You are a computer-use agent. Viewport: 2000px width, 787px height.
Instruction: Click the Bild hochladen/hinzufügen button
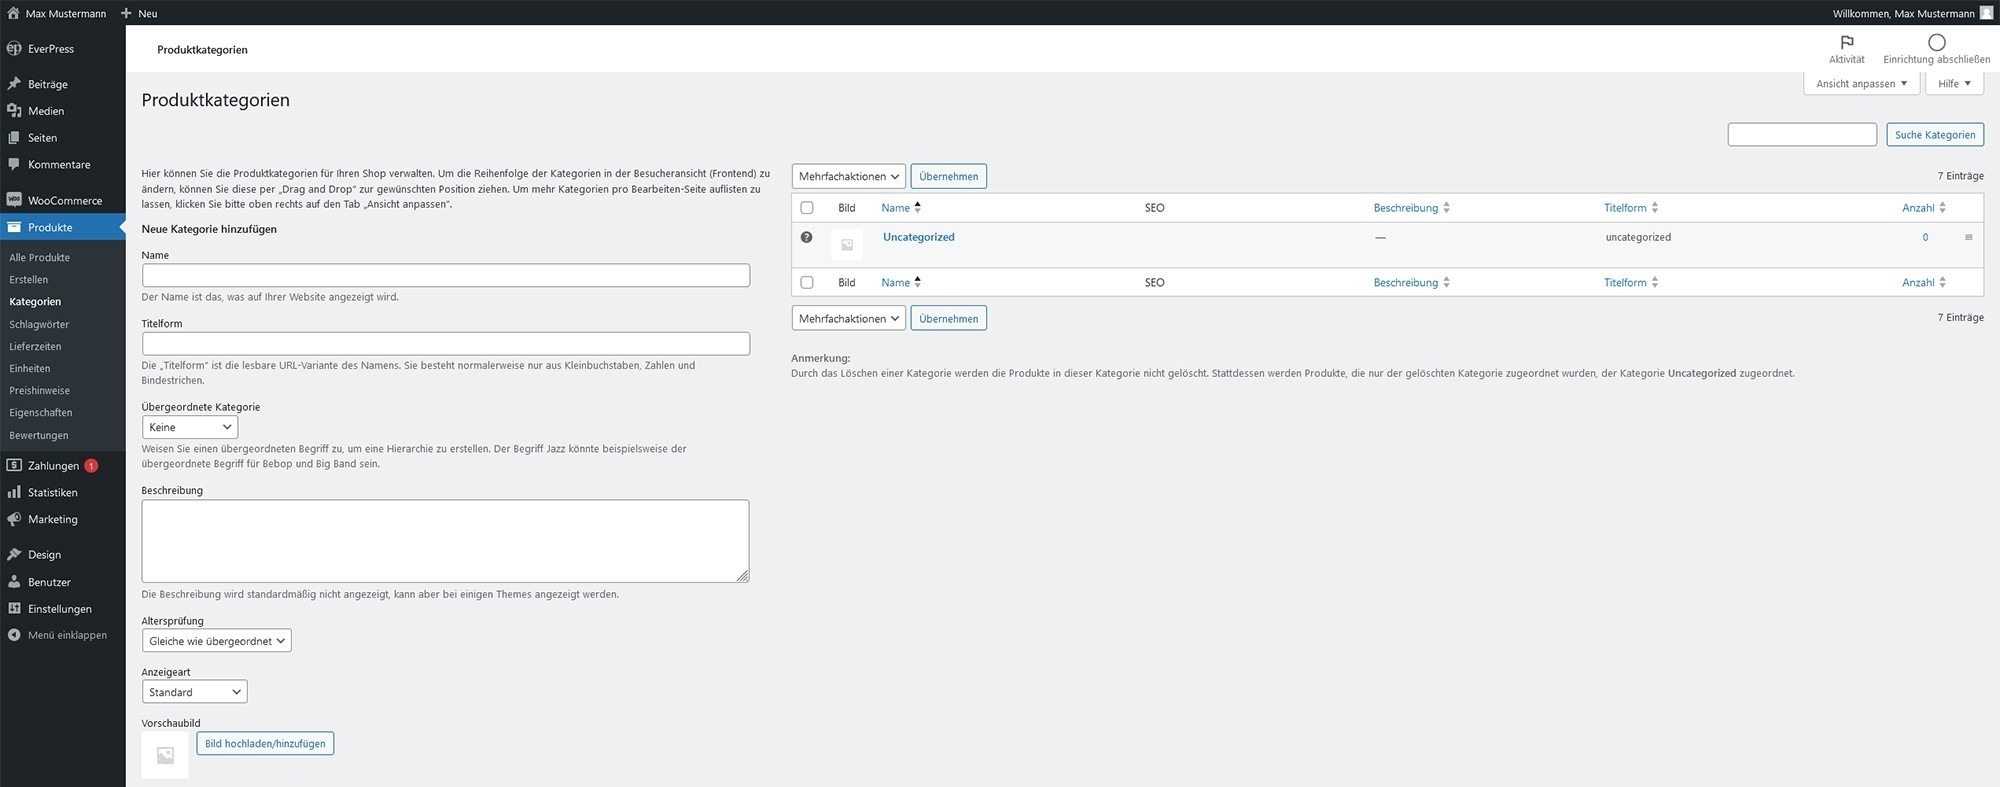click(x=265, y=744)
